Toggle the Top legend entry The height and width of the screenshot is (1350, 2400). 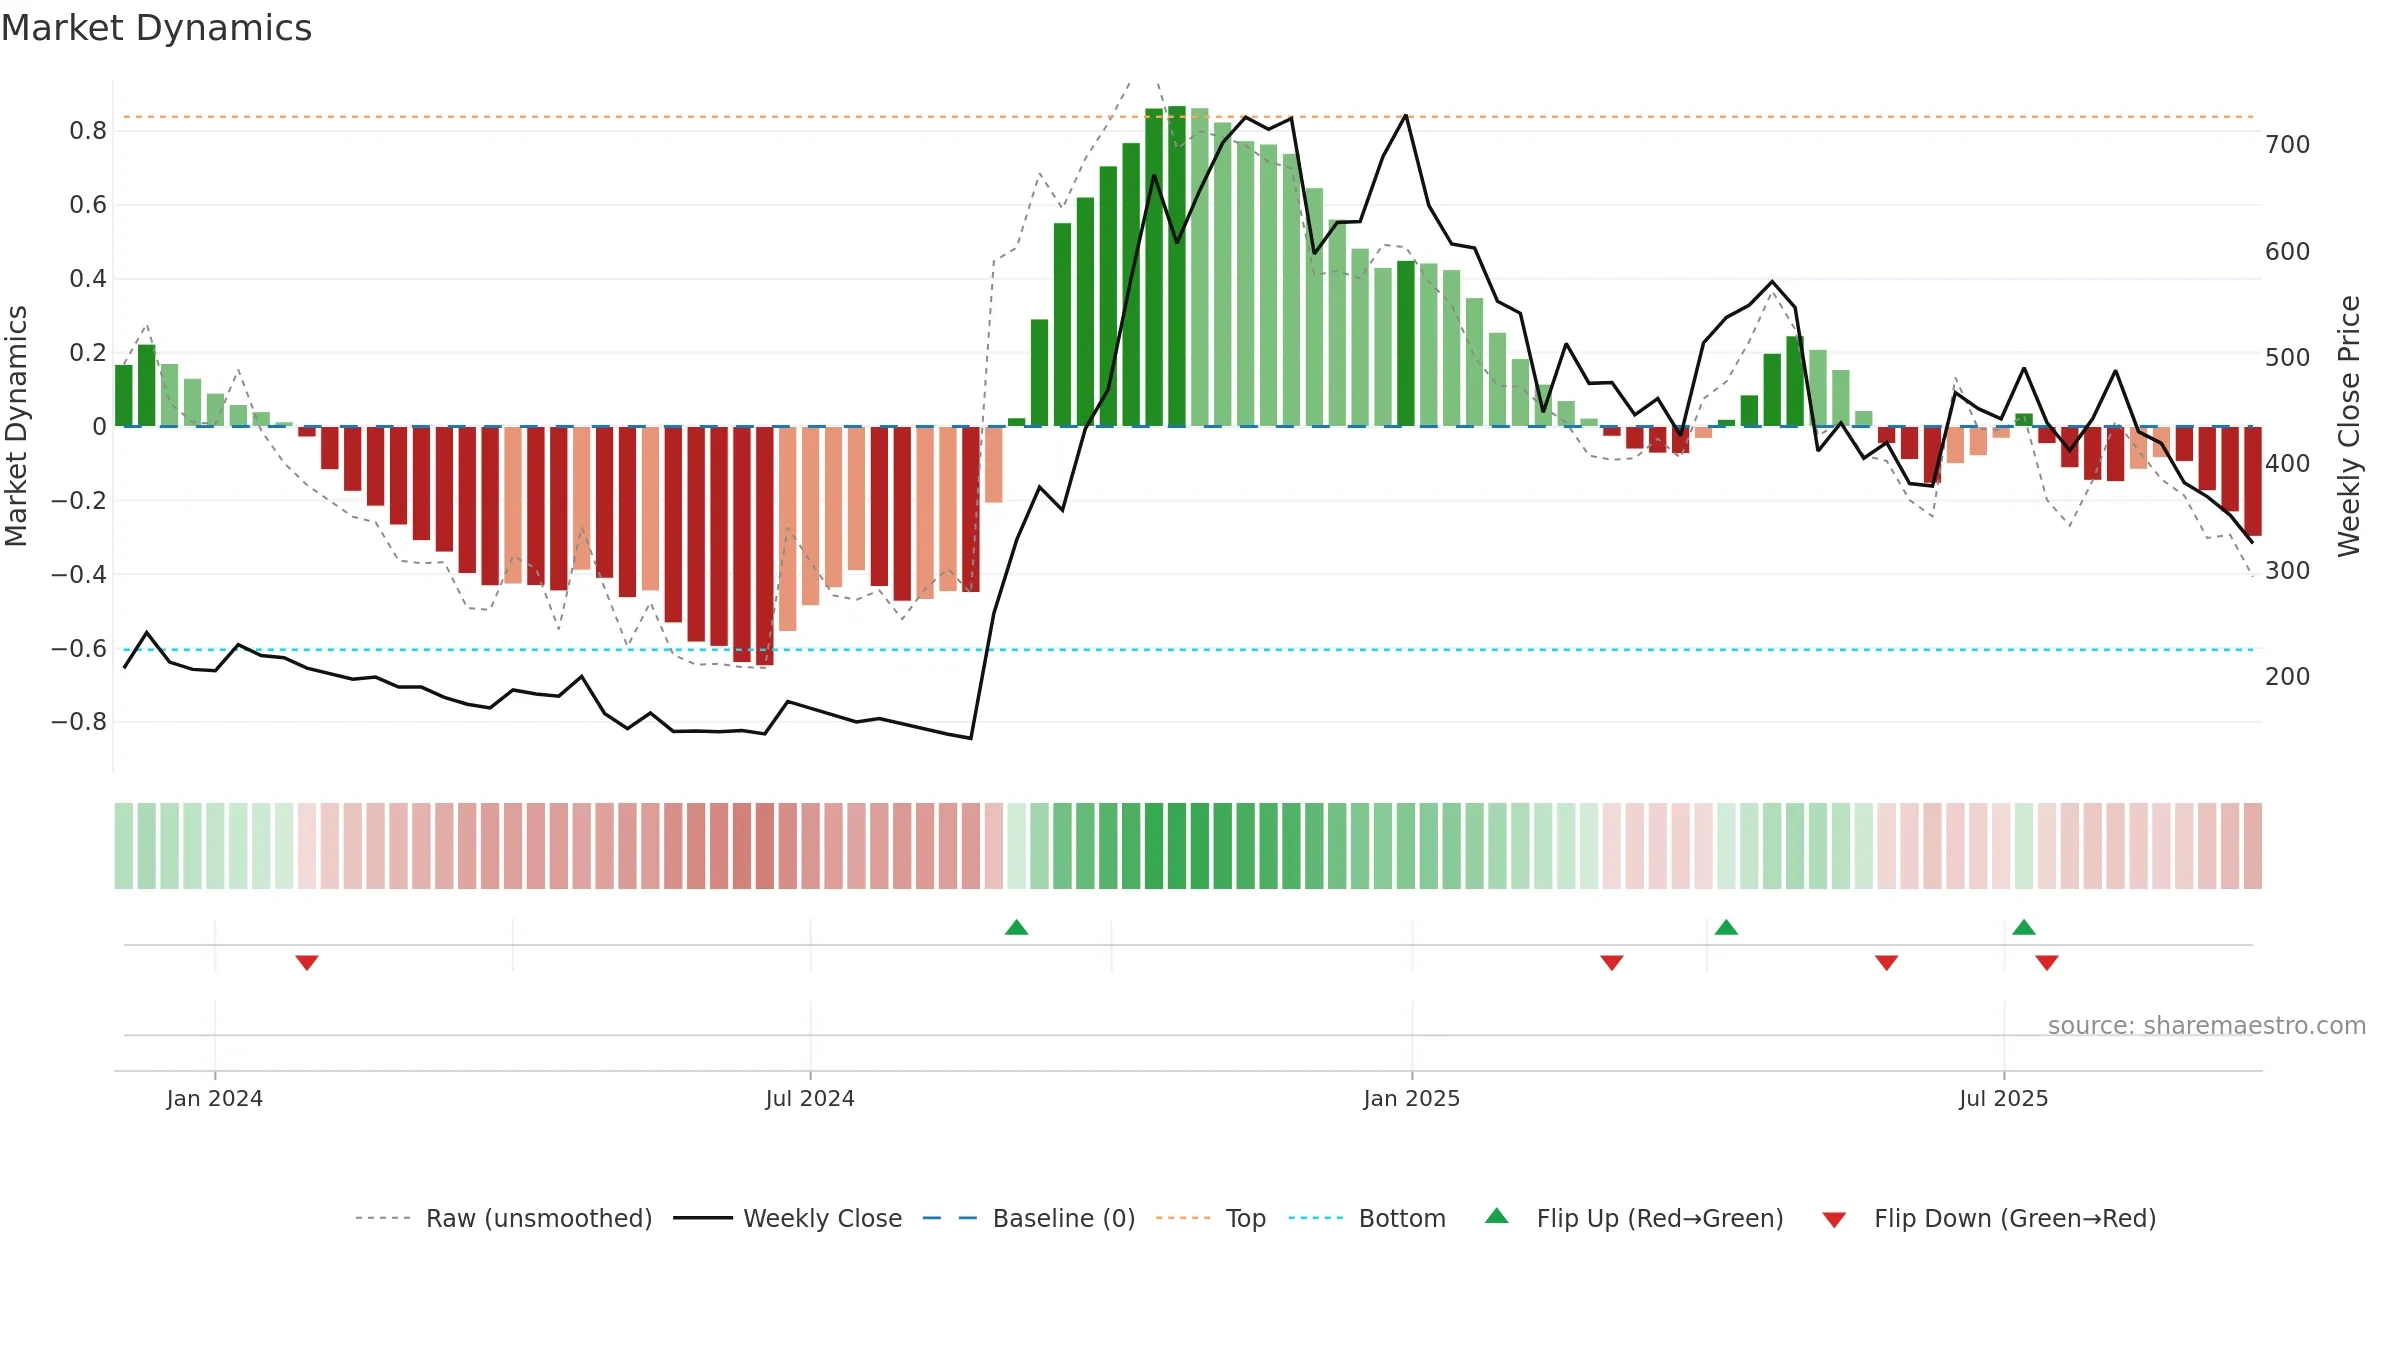[1211, 1218]
